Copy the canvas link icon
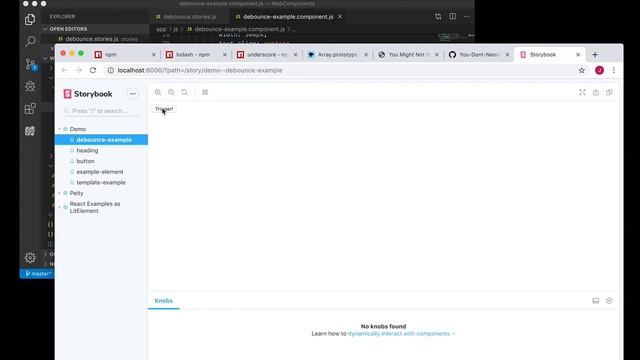 point(609,92)
